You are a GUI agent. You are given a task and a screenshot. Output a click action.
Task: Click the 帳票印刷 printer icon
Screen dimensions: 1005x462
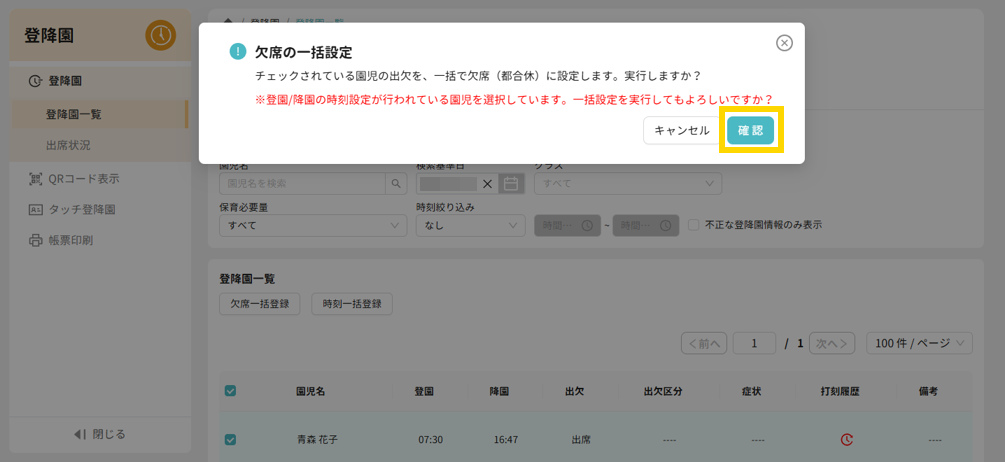pos(36,241)
